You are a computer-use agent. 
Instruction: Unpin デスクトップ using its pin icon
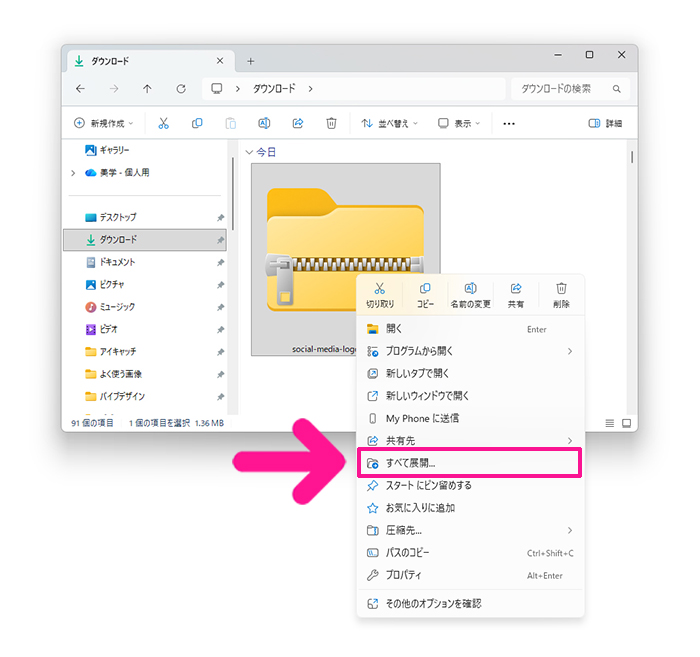click(221, 218)
